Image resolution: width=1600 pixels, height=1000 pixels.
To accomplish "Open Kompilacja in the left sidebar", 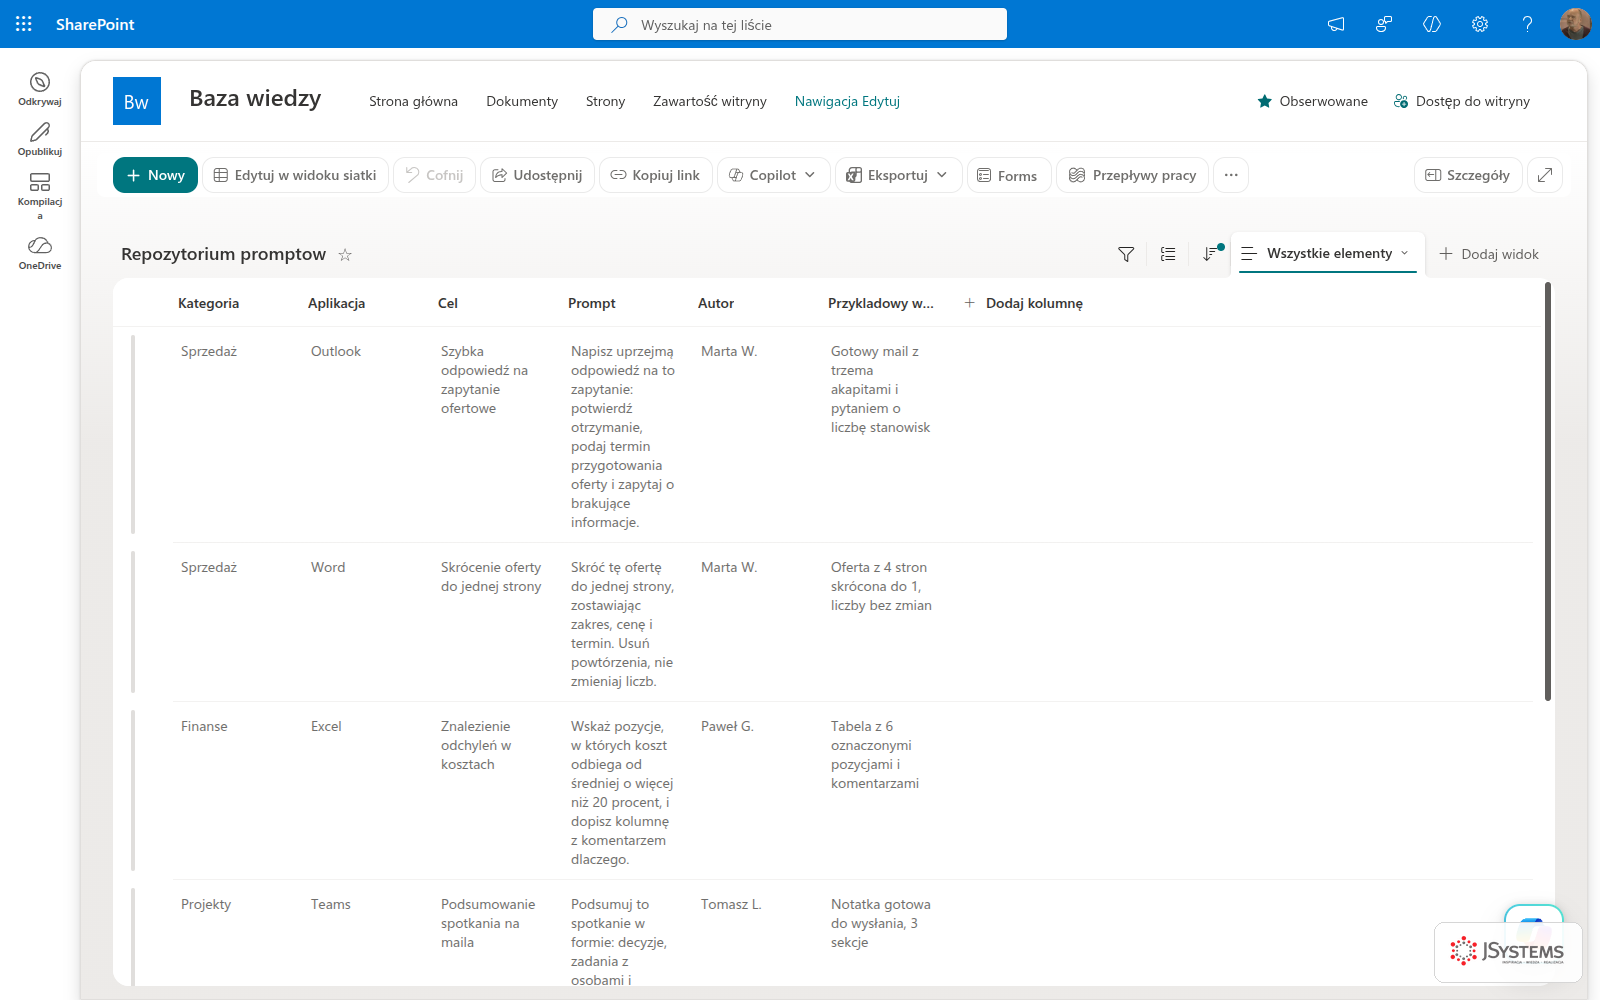I will tap(40, 195).
